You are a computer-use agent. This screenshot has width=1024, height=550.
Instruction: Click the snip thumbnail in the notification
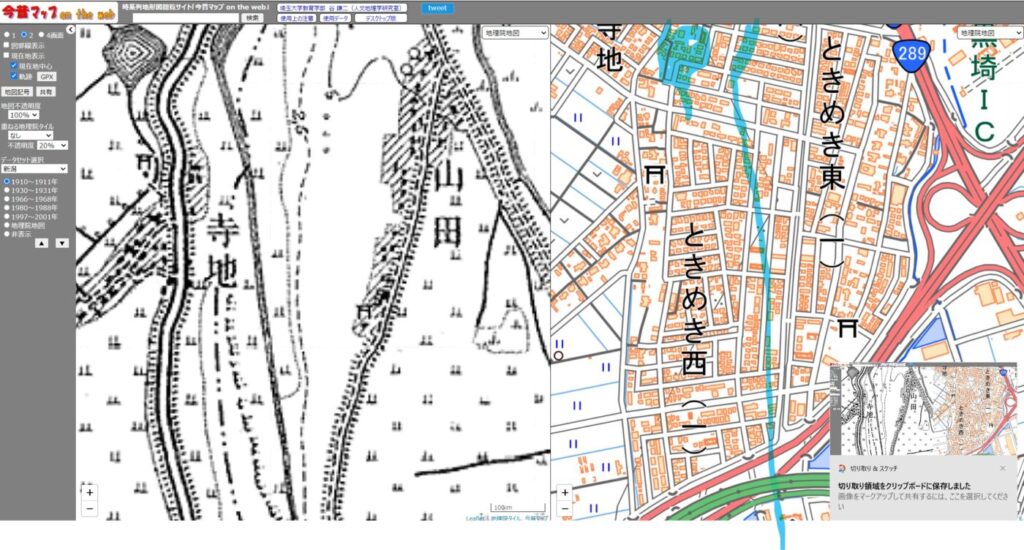923,410
